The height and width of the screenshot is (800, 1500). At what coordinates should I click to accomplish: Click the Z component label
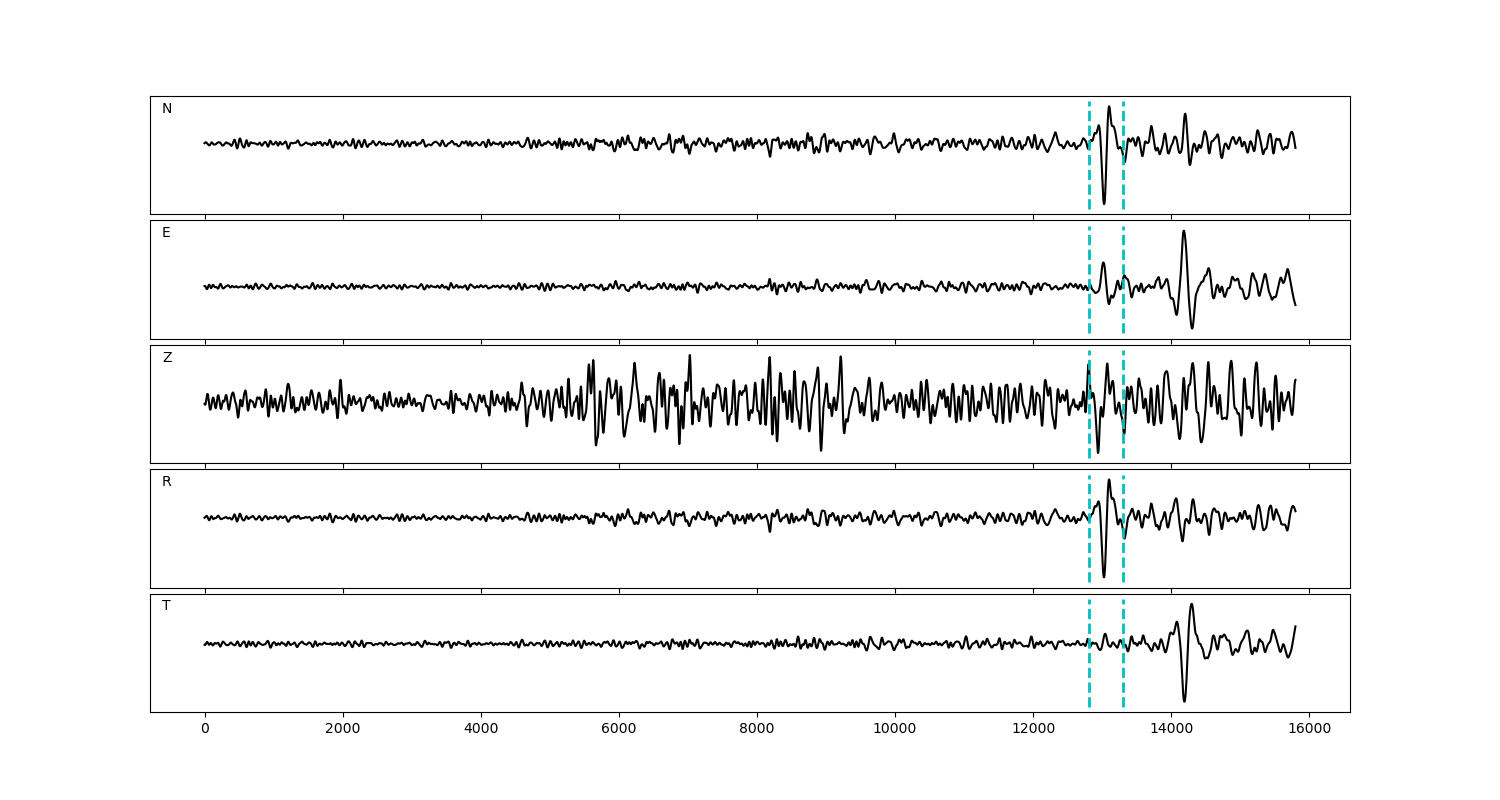(x=167, y=358)
